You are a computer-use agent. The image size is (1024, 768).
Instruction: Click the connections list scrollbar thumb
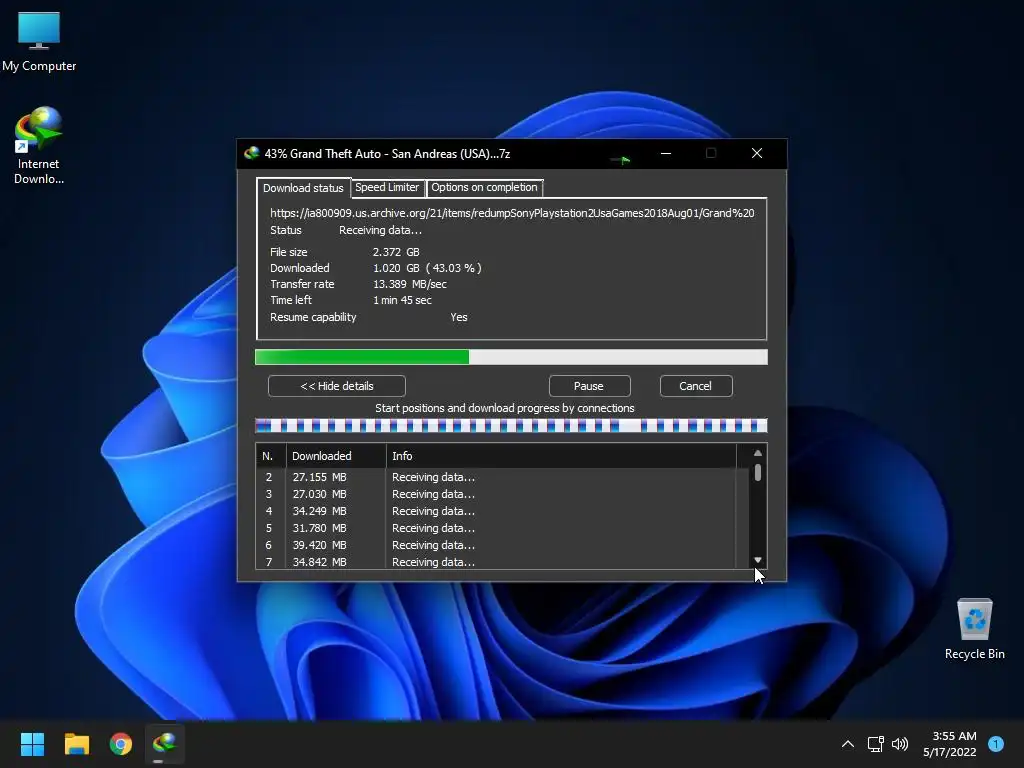[x=758, y=472]
